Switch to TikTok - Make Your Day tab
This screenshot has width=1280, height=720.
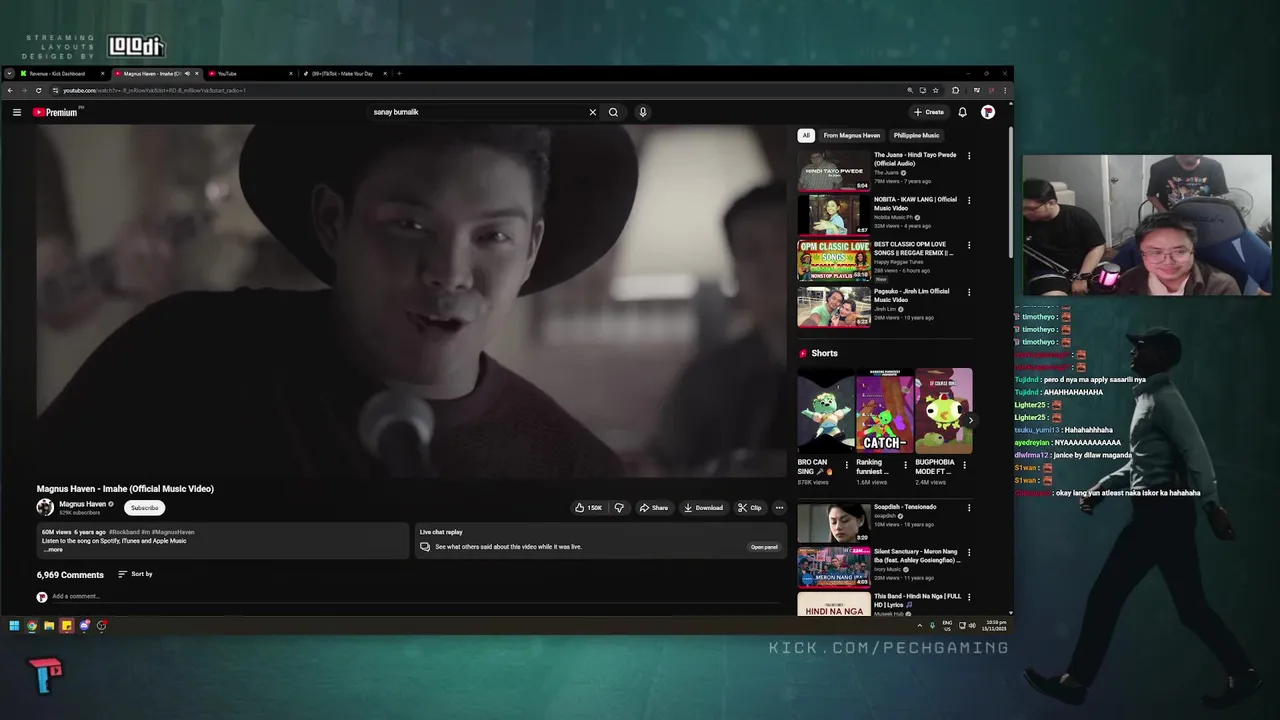point(343,74)
